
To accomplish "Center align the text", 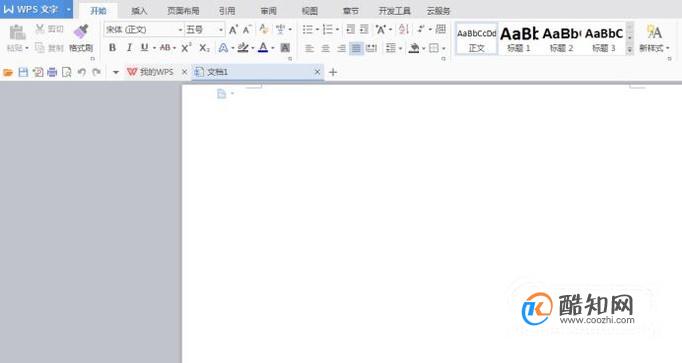I will (x=325, y=48).
